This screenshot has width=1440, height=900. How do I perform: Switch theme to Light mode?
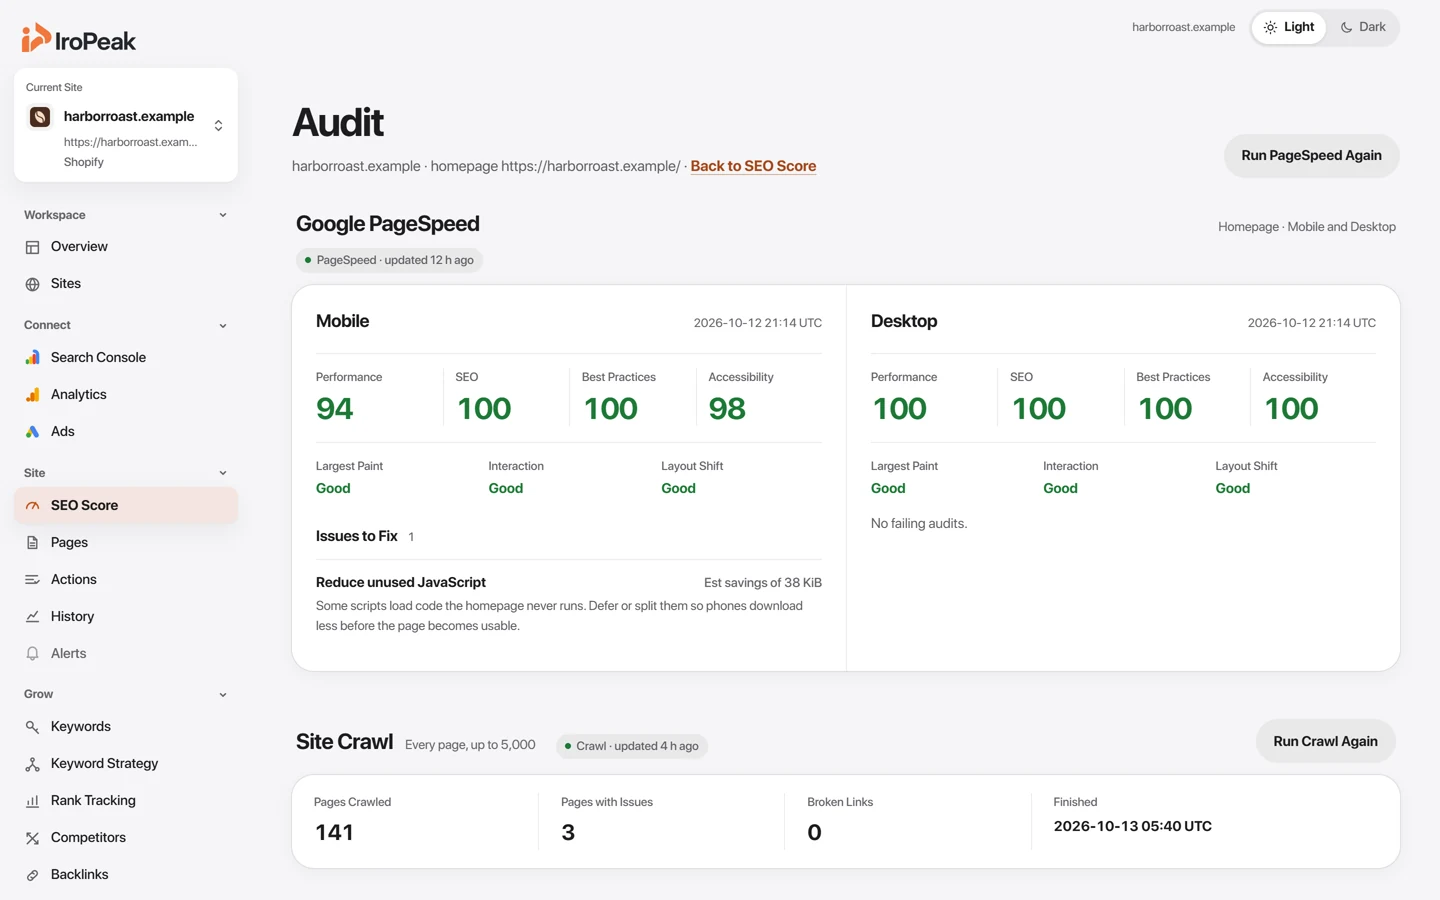pyautogui.click(x=1289, y=27)
